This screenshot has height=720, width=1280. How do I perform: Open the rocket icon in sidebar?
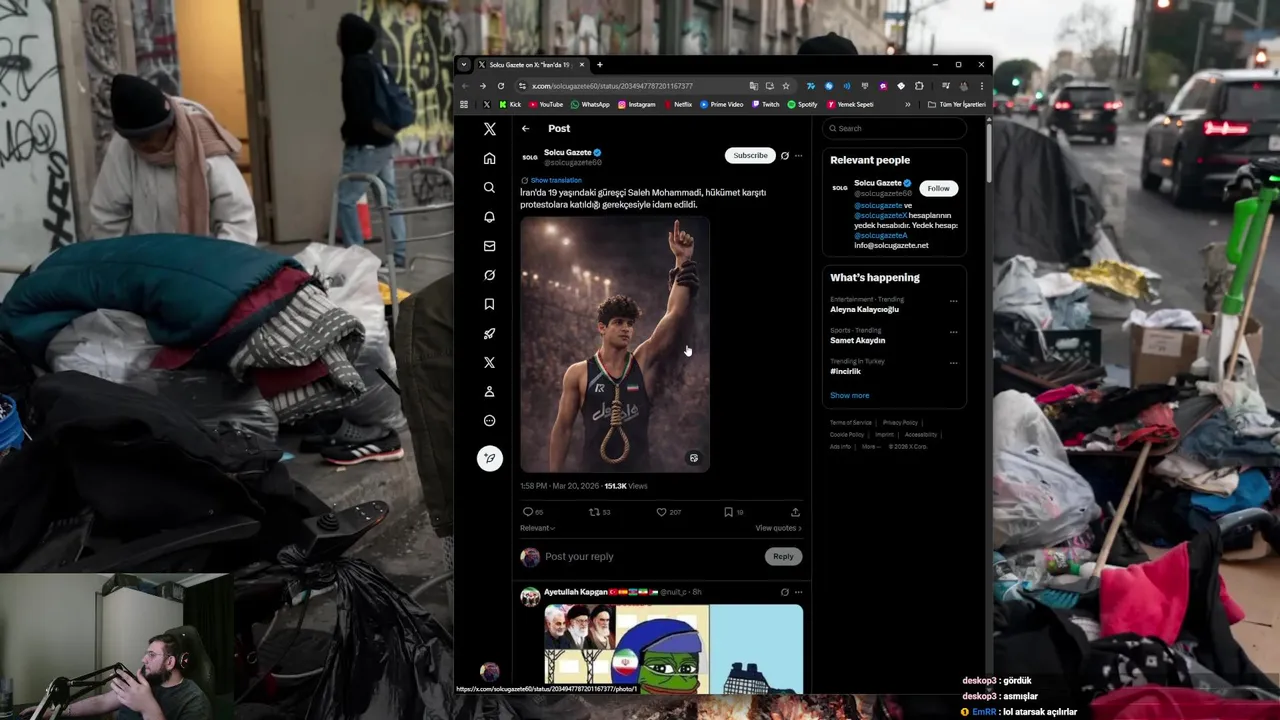(x=489, y=333)
